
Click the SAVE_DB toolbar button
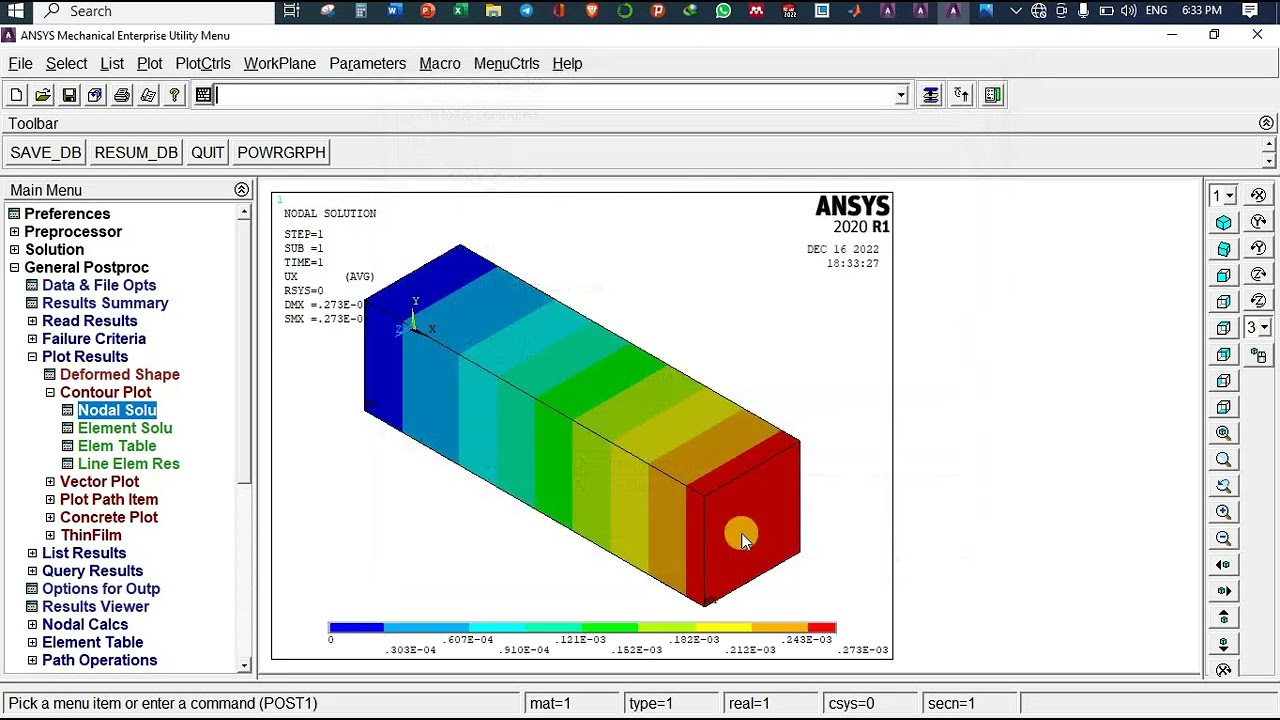45,153
